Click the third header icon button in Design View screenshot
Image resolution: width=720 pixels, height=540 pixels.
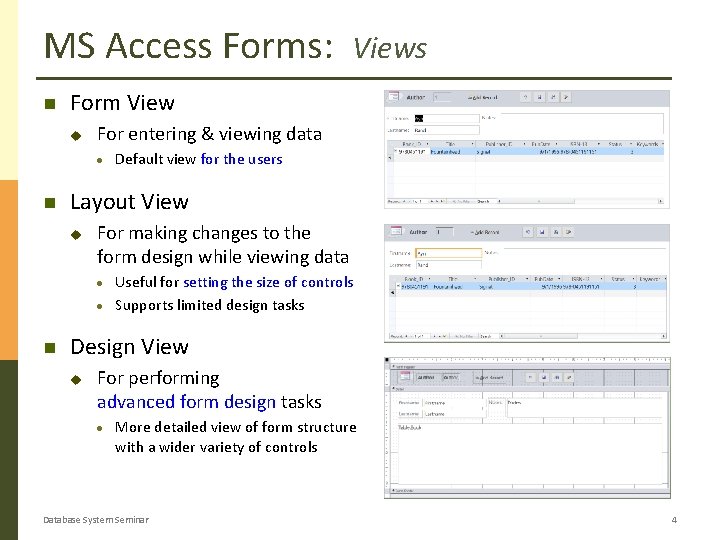click(x=557, y=377)
